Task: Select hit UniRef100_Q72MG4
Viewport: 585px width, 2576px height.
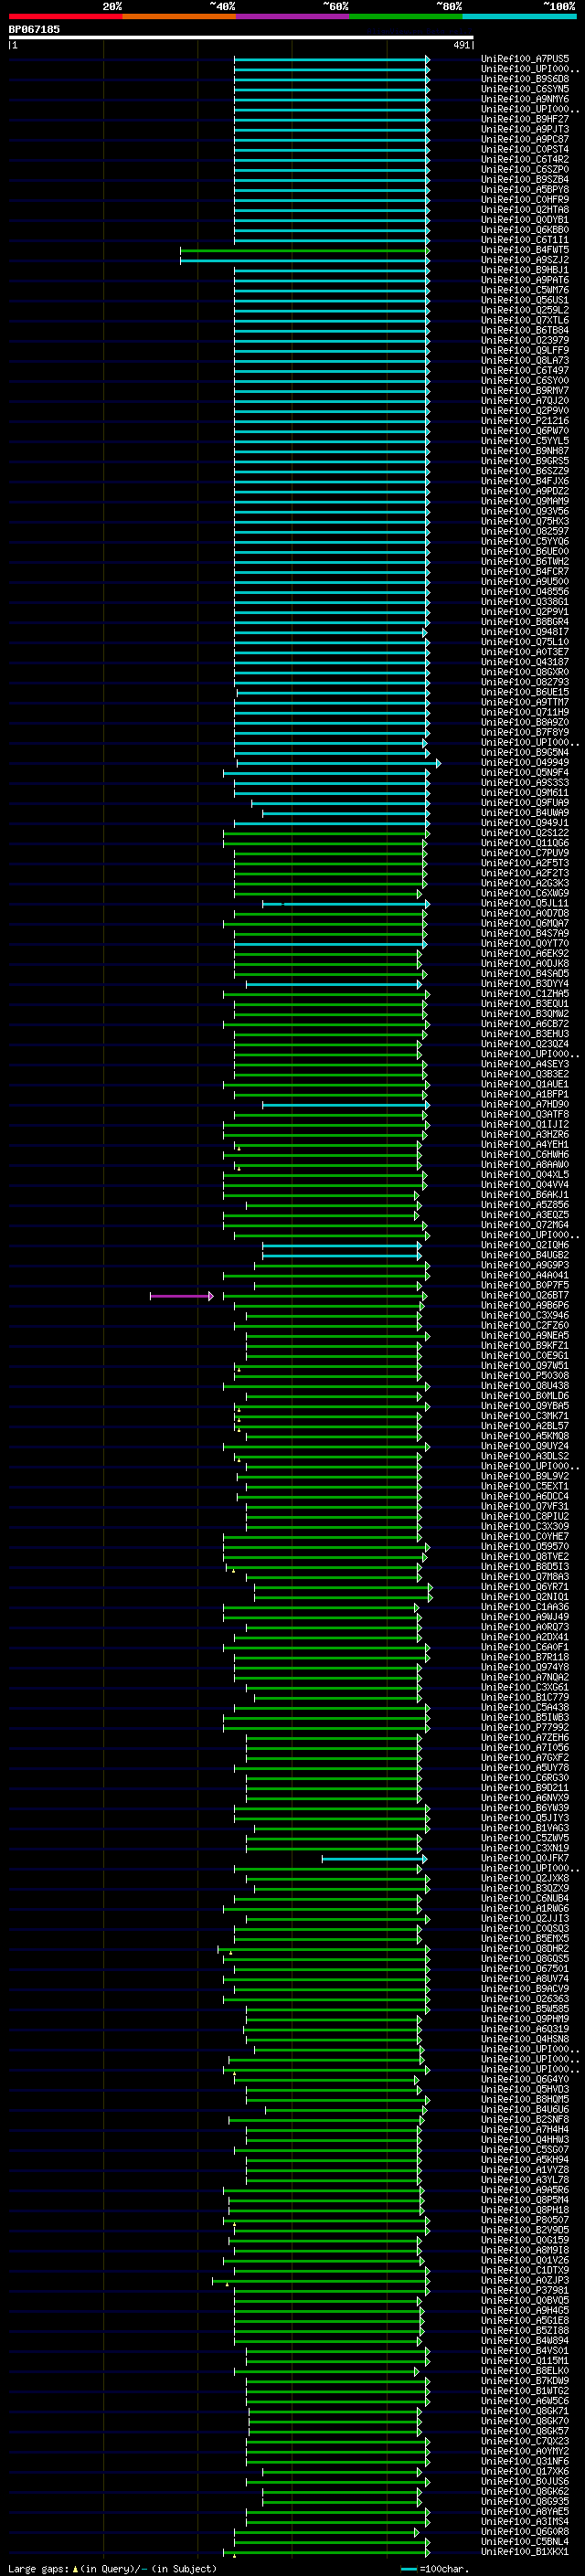Action: click(525, 1225)
